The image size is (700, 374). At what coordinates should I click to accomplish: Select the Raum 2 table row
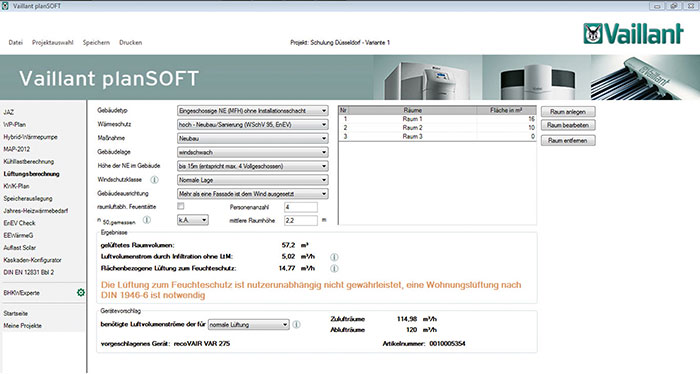438,128
